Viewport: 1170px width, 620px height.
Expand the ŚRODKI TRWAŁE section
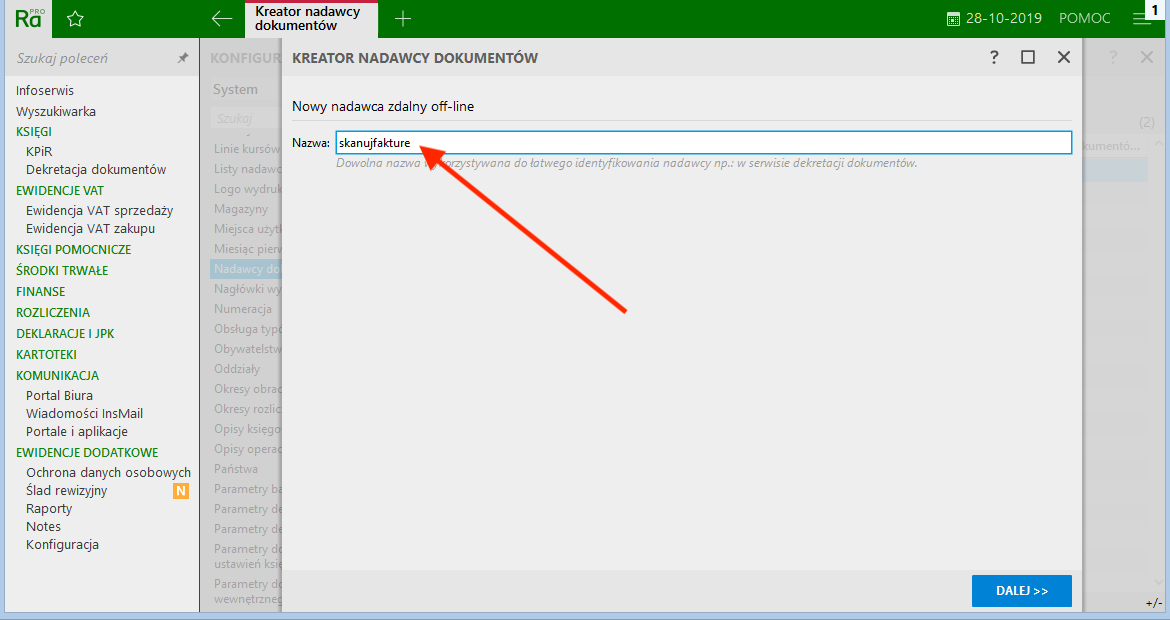coord(62,271)
